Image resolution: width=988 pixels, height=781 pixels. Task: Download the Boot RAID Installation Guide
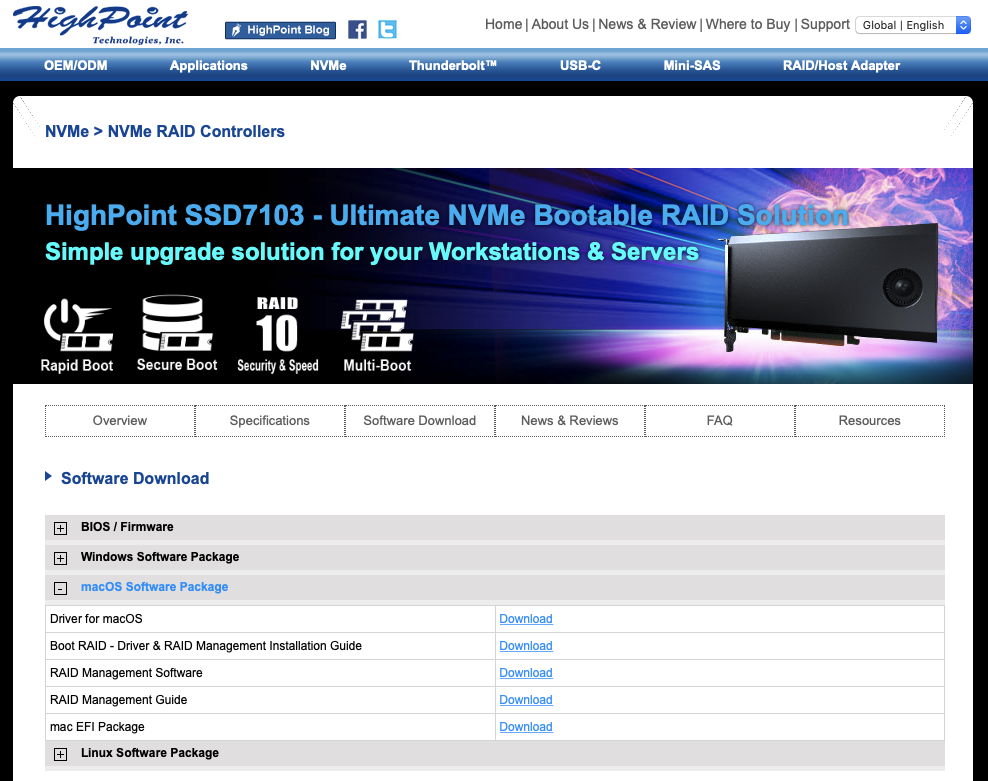tap(526, 646)
